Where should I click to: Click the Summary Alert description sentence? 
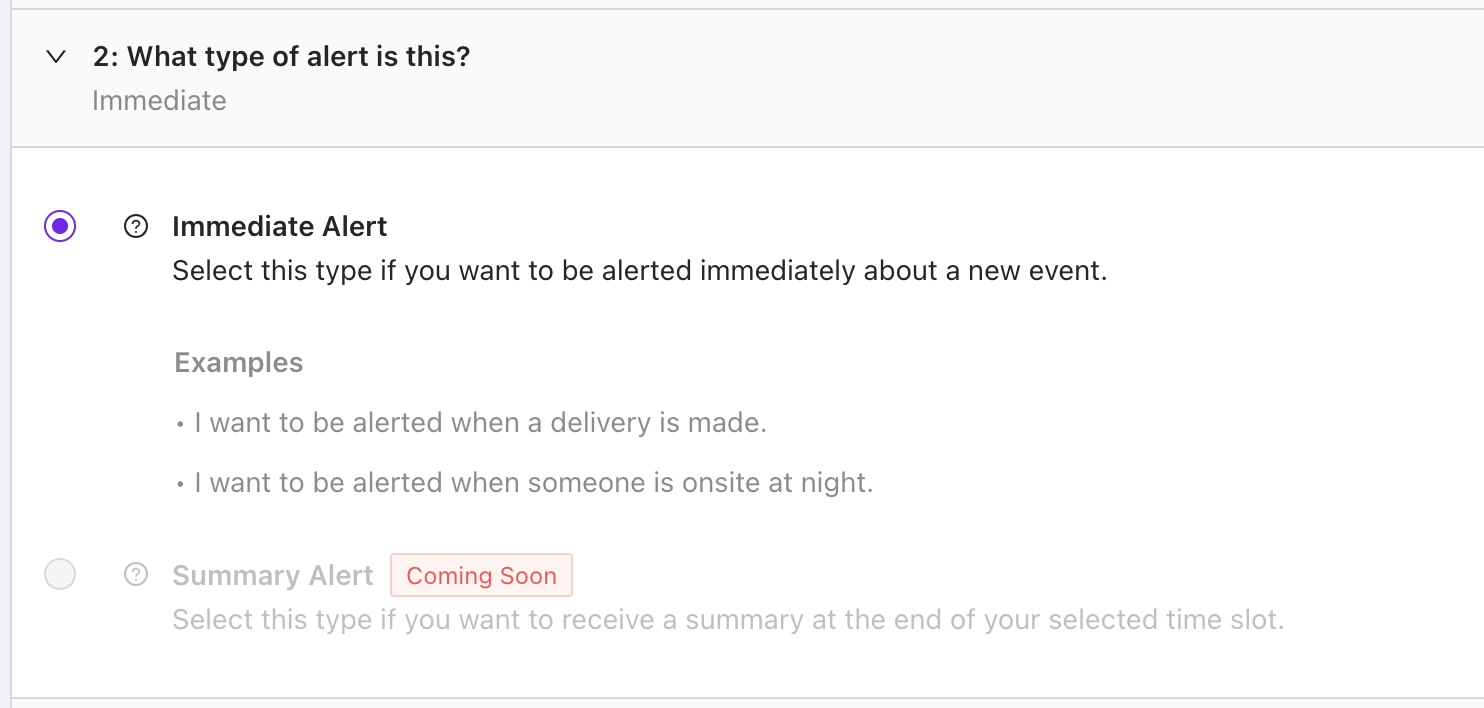(727, 620)
